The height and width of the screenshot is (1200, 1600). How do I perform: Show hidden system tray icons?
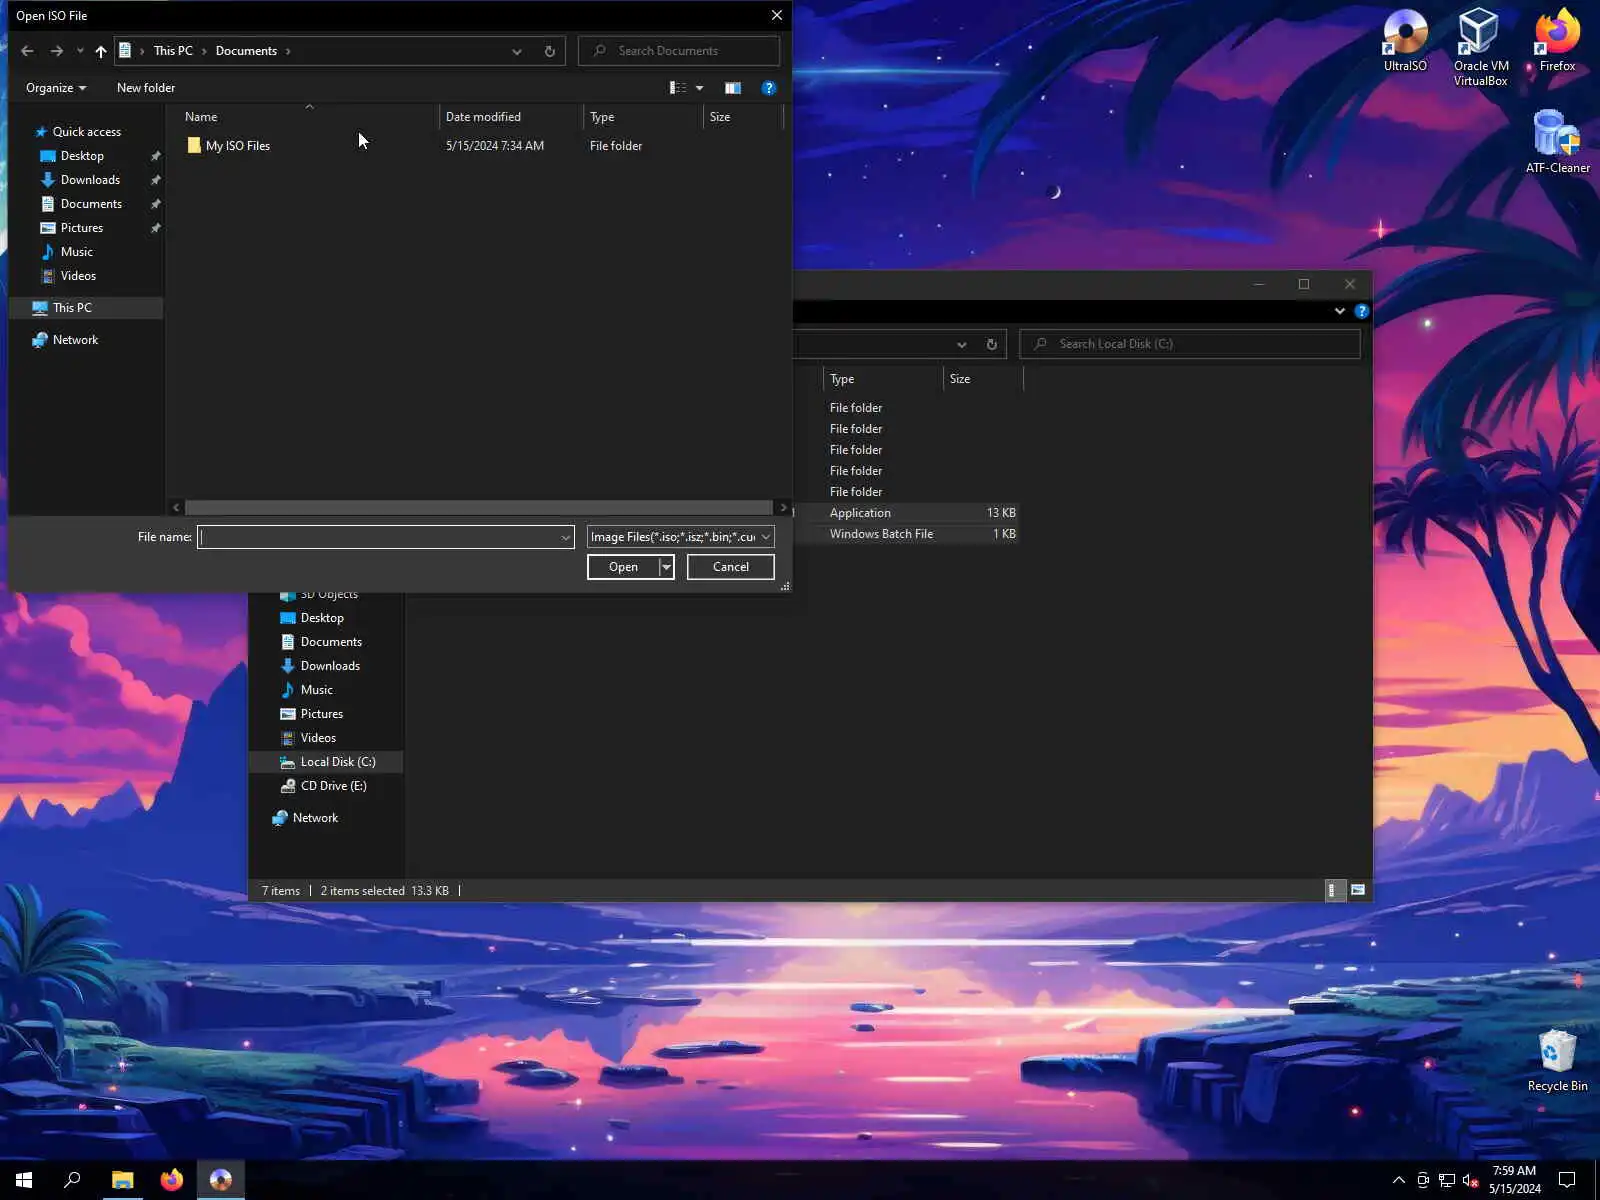tap(1399, 1180)
